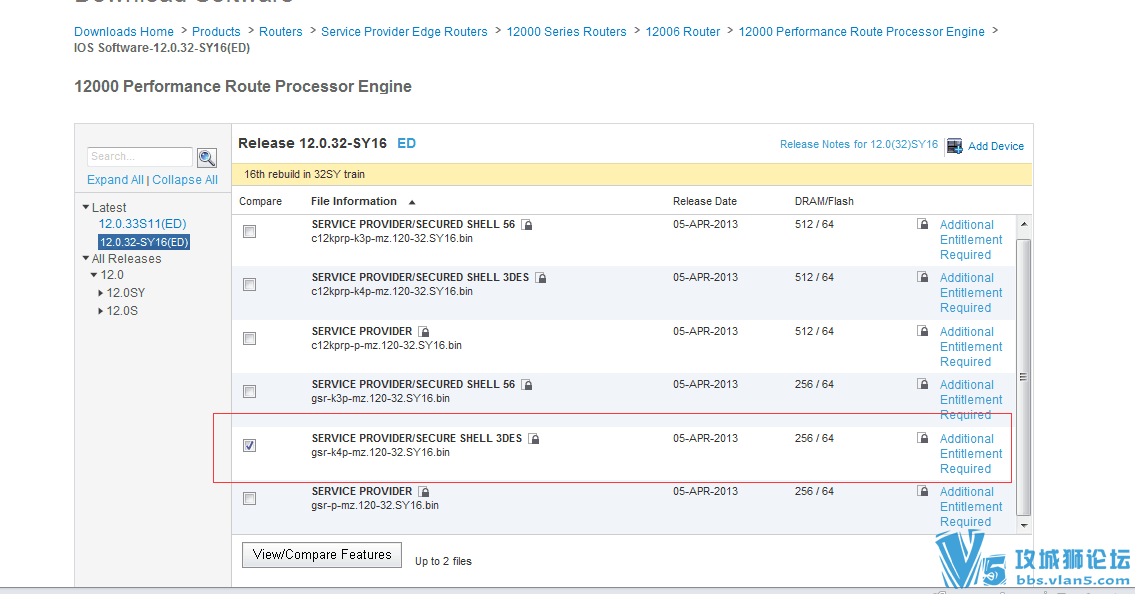Click Expand All link
1135x594 pixels.
pos(115,180)
